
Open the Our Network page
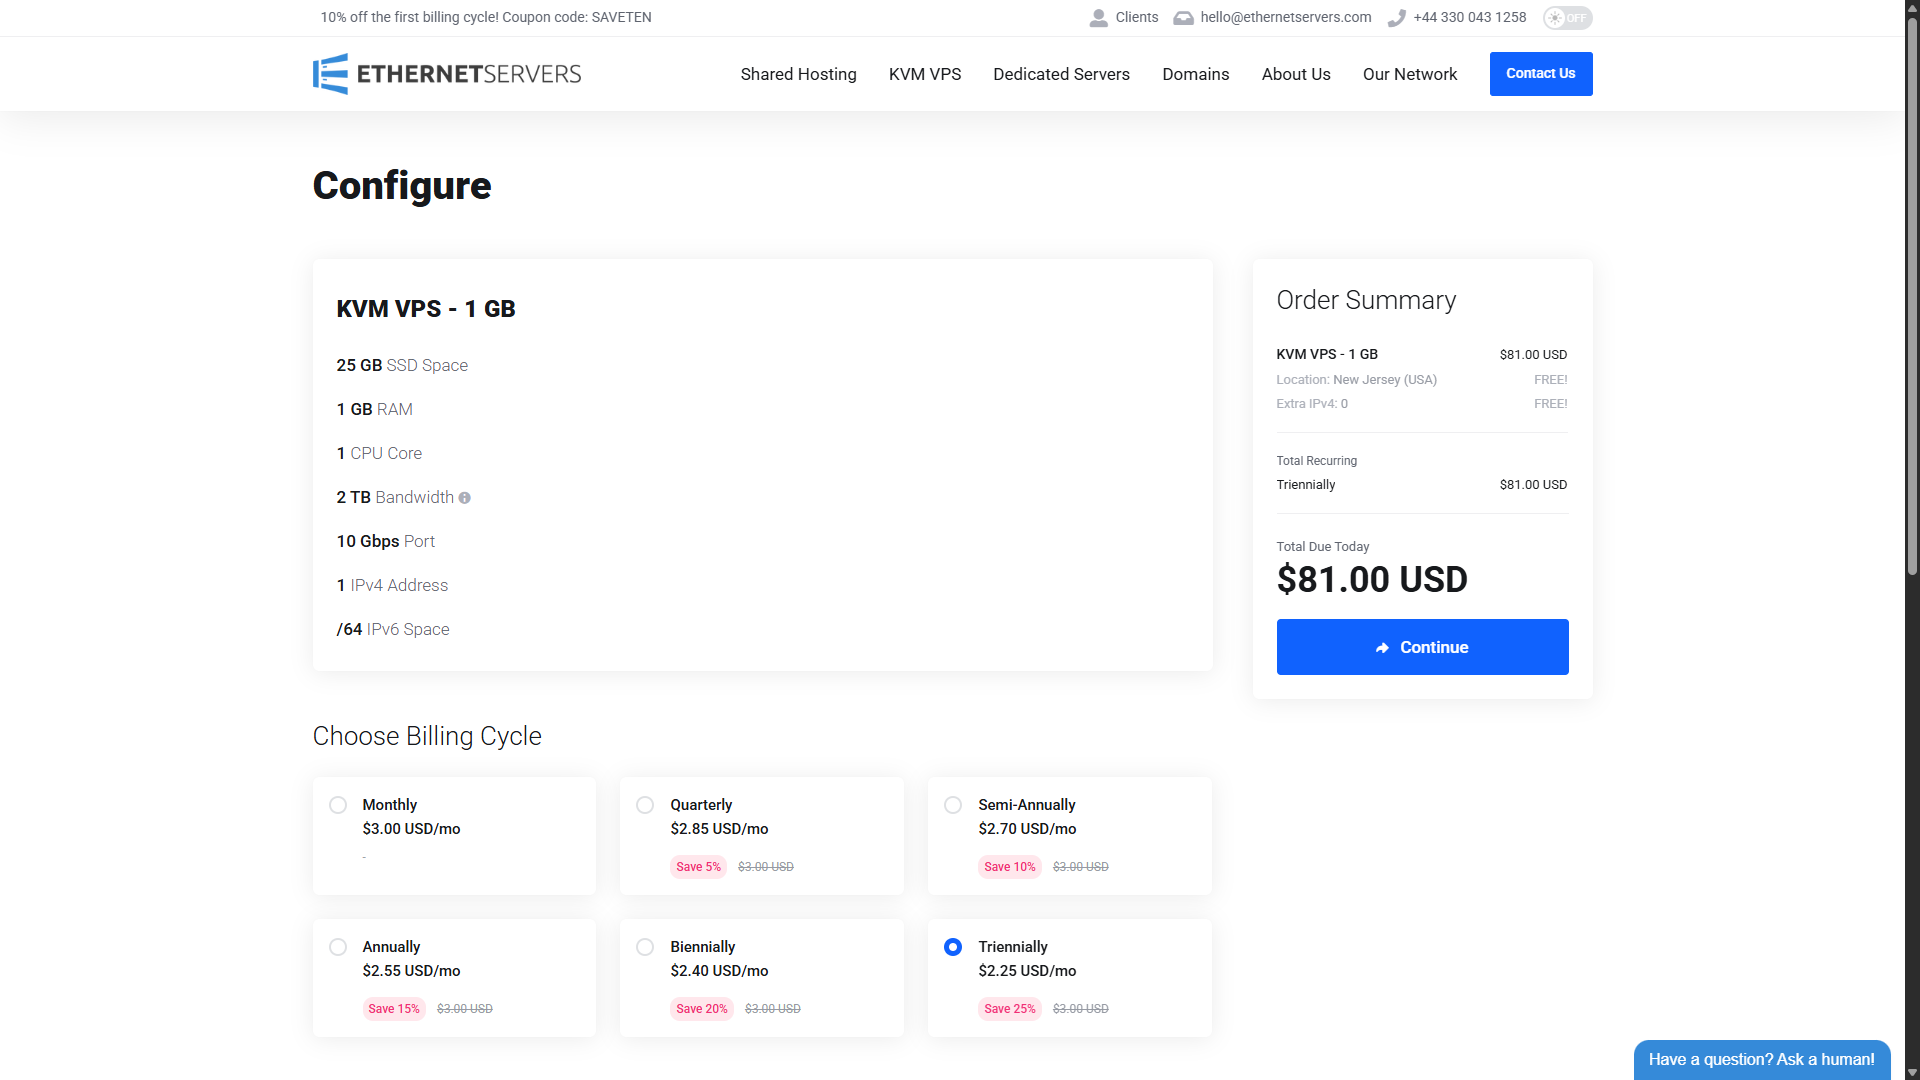pyautogui.click(x=1410, y=74)
